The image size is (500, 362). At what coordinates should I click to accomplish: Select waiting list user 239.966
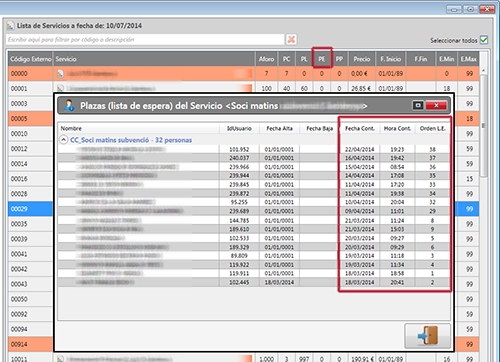coord(254,167)
